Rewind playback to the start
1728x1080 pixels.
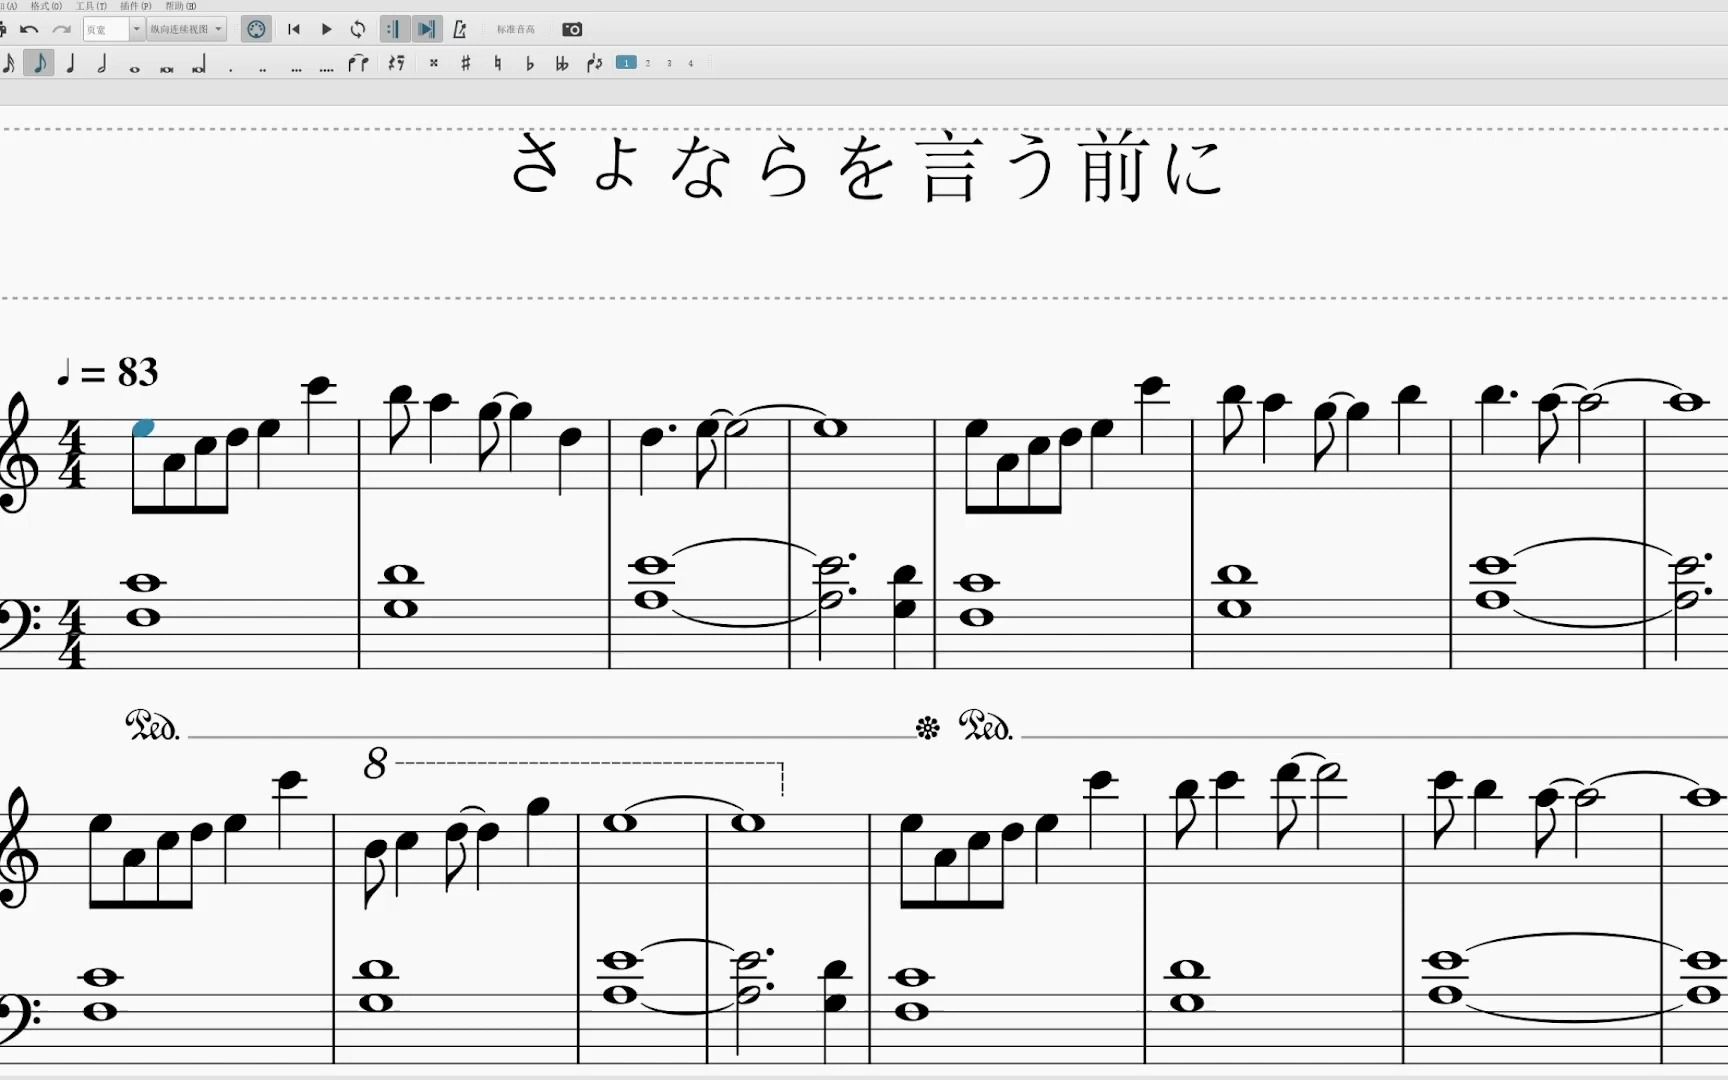tap(294, 30)
